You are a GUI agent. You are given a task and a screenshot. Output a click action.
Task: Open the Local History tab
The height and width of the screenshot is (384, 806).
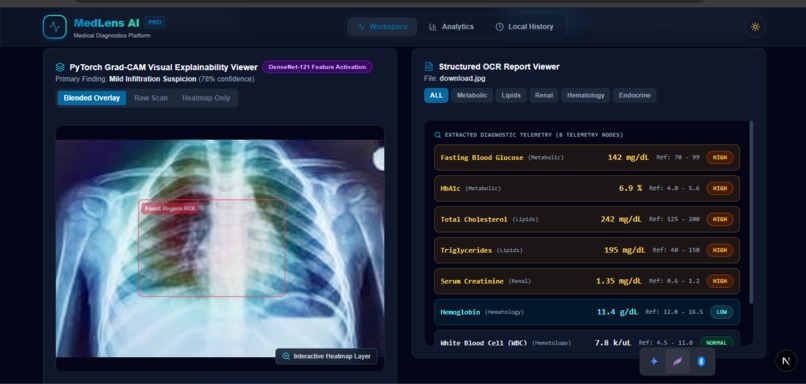(x=524, y=27)
